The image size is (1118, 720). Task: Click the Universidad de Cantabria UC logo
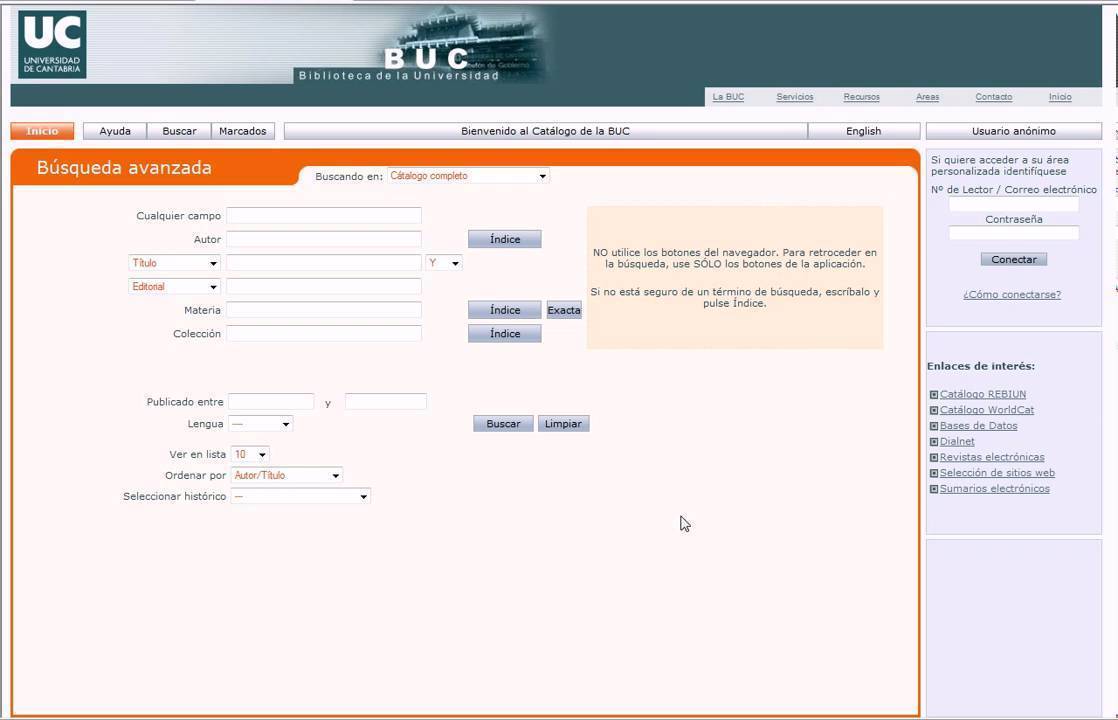52,44
